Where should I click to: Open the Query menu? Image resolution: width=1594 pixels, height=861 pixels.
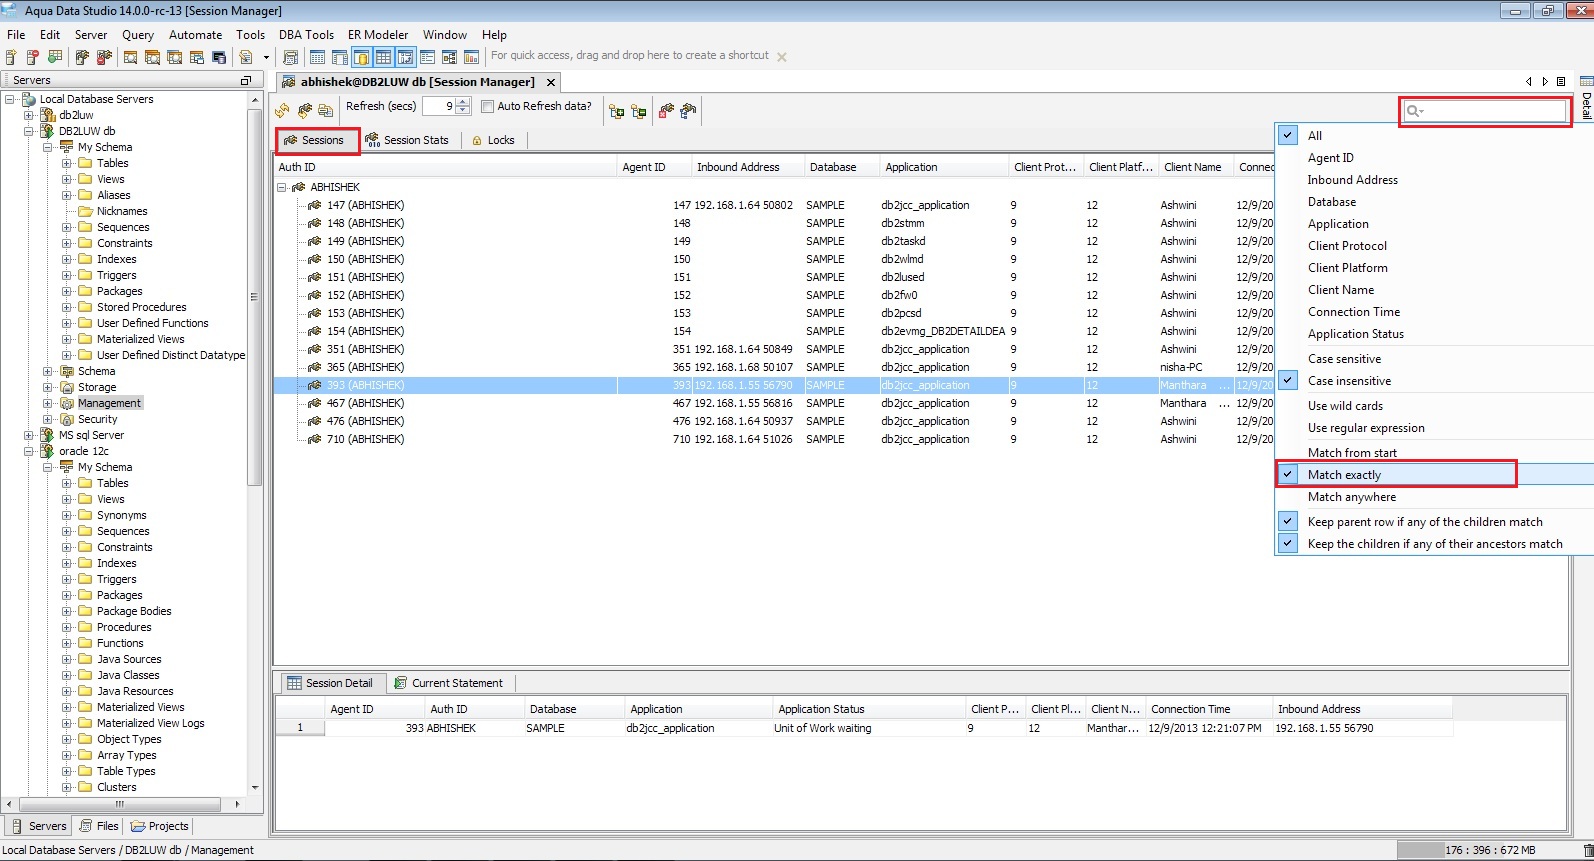[x=138, y=35]
